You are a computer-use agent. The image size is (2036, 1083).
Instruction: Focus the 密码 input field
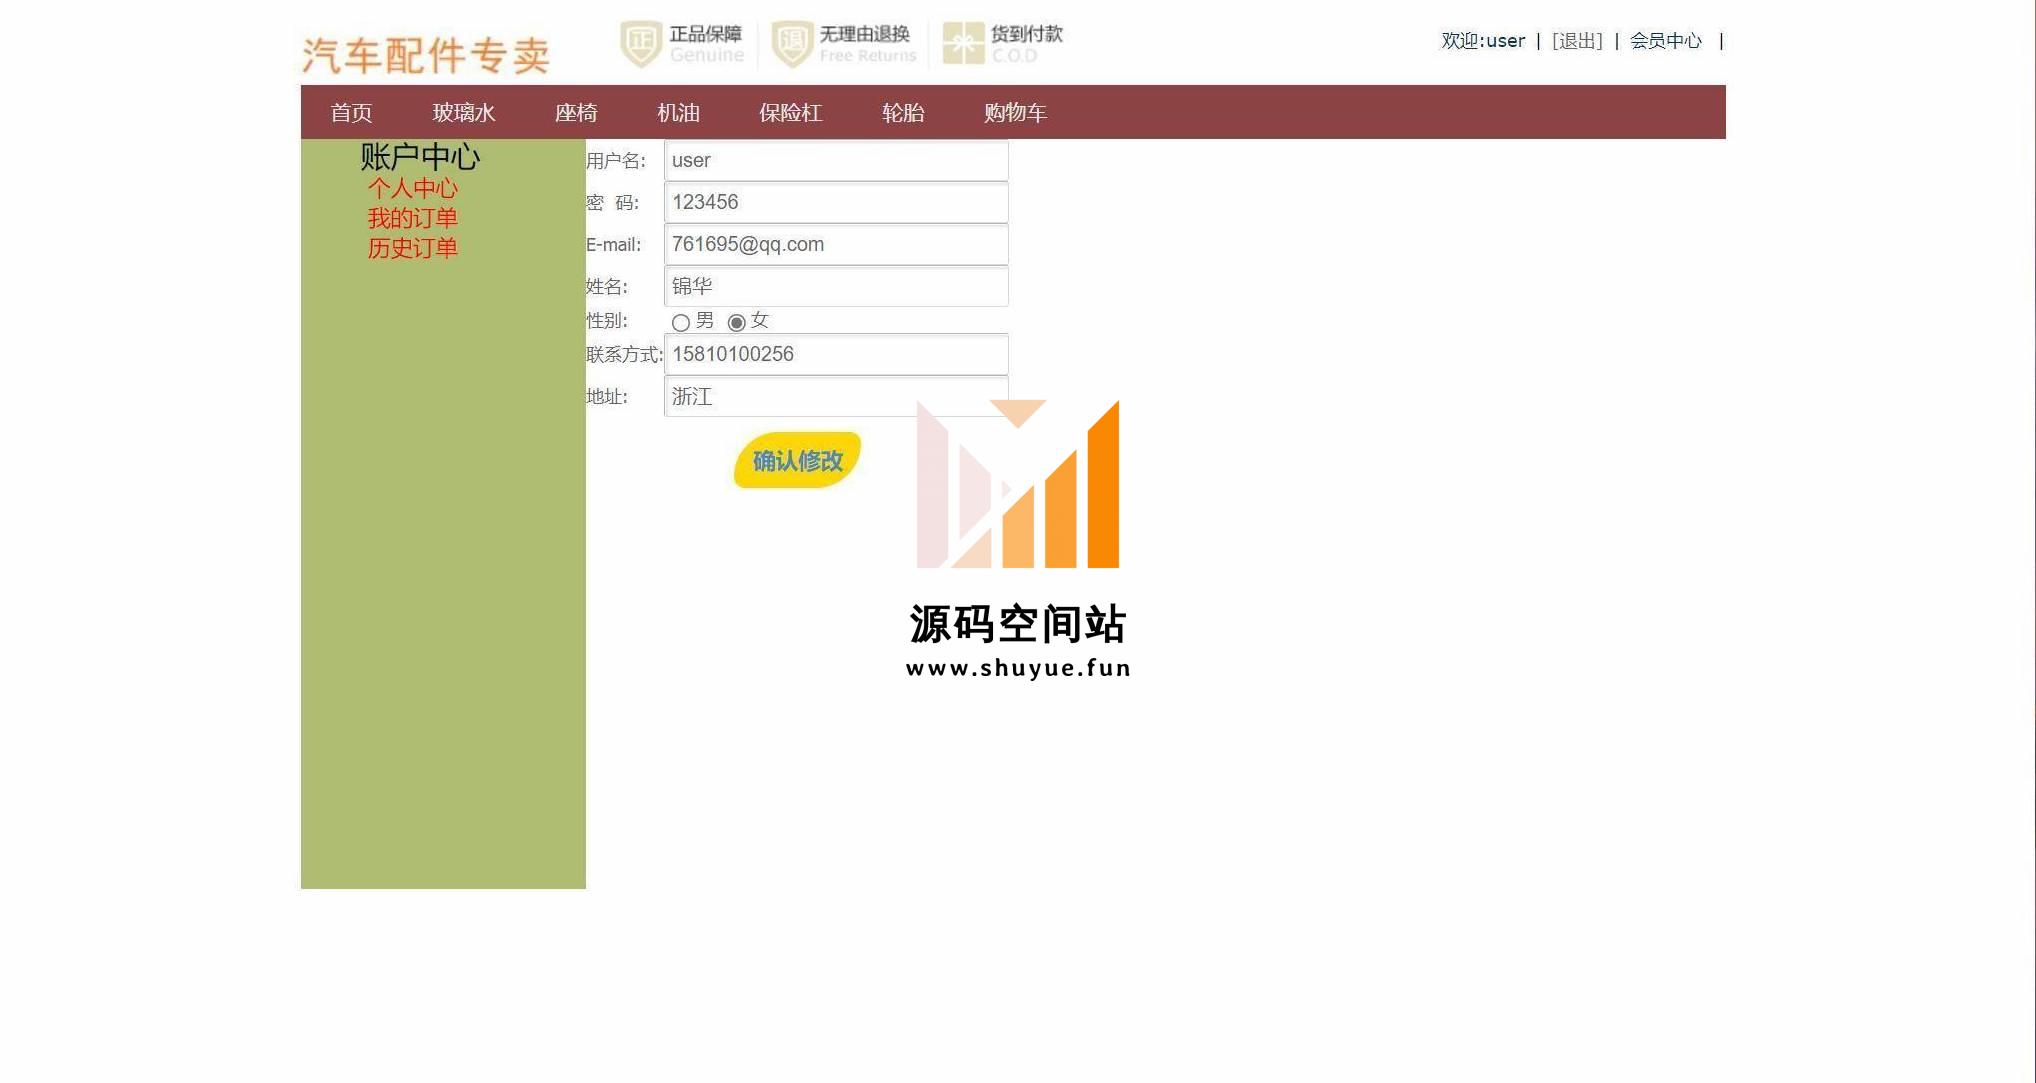(836, 203)
